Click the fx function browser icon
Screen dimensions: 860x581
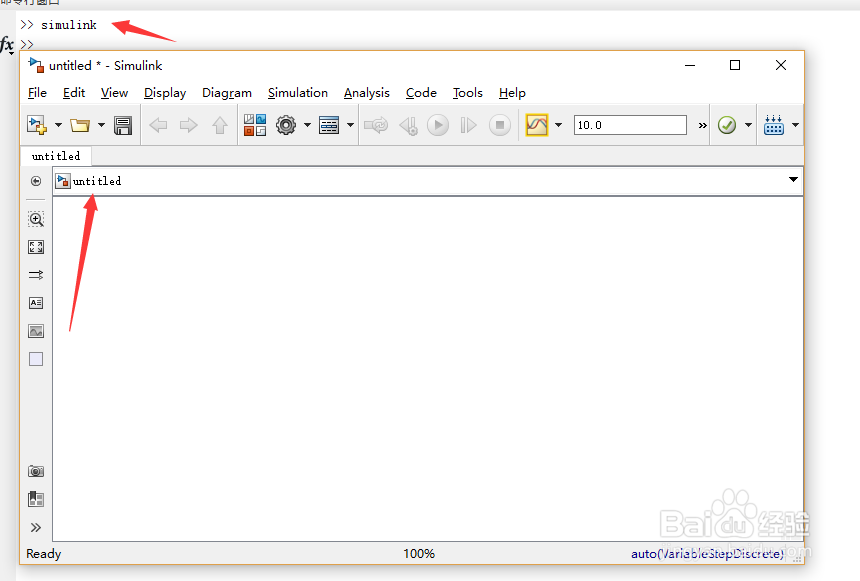click(x=7, y=45)
